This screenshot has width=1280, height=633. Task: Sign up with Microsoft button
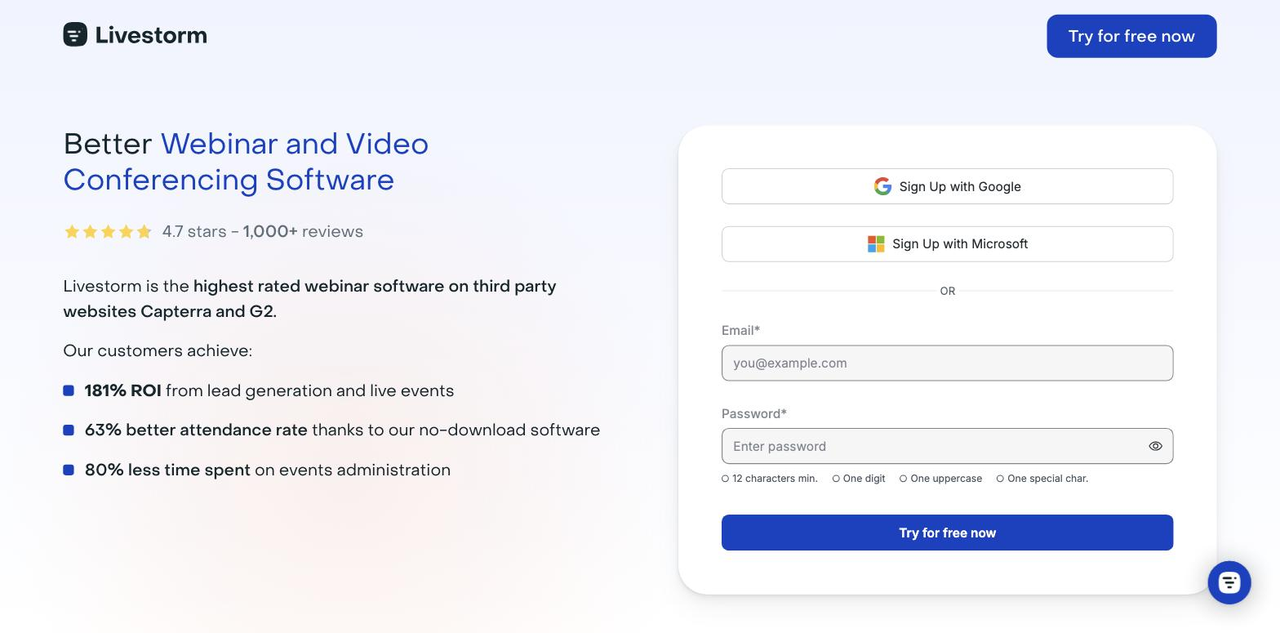pos(947,244)
